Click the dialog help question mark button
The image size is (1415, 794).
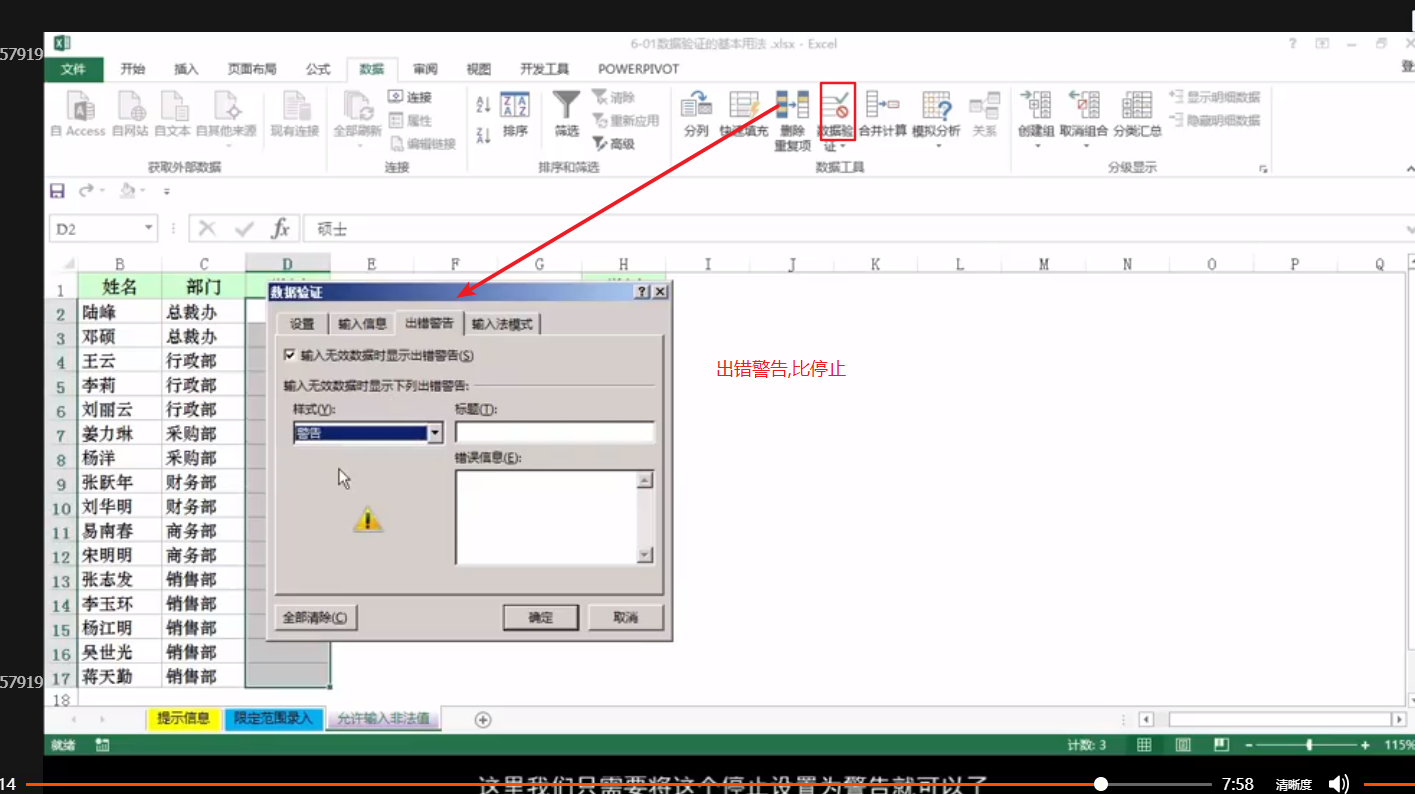pos(642,292)
